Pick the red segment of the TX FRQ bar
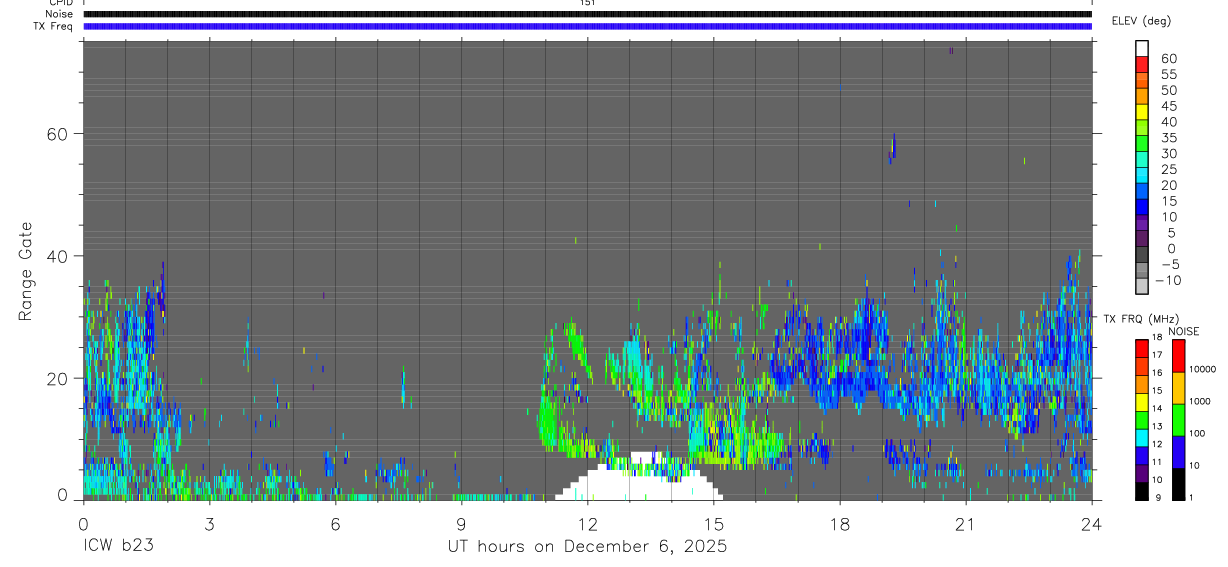This screenshot has height=567, width=1228. (1142, 348)
